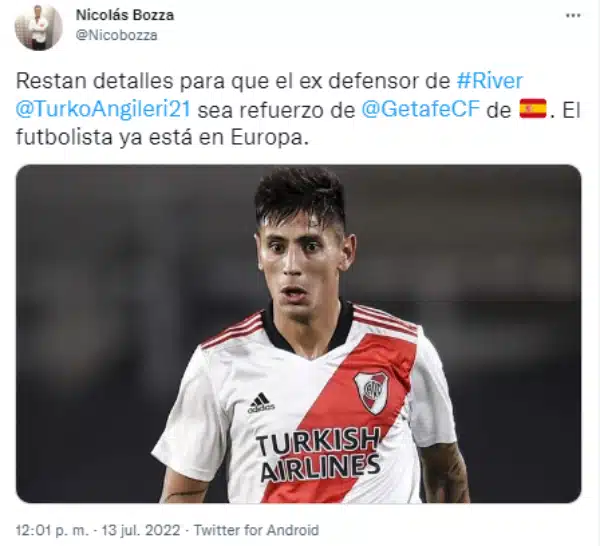The image size is (600, 546).
Task: Click the tattooed forearm in the photo
Action: click(444, 474)
